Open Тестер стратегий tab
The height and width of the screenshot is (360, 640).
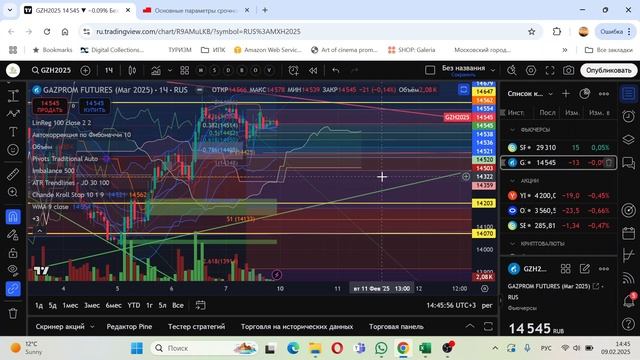pyautogui.click(x=196, y=327)
